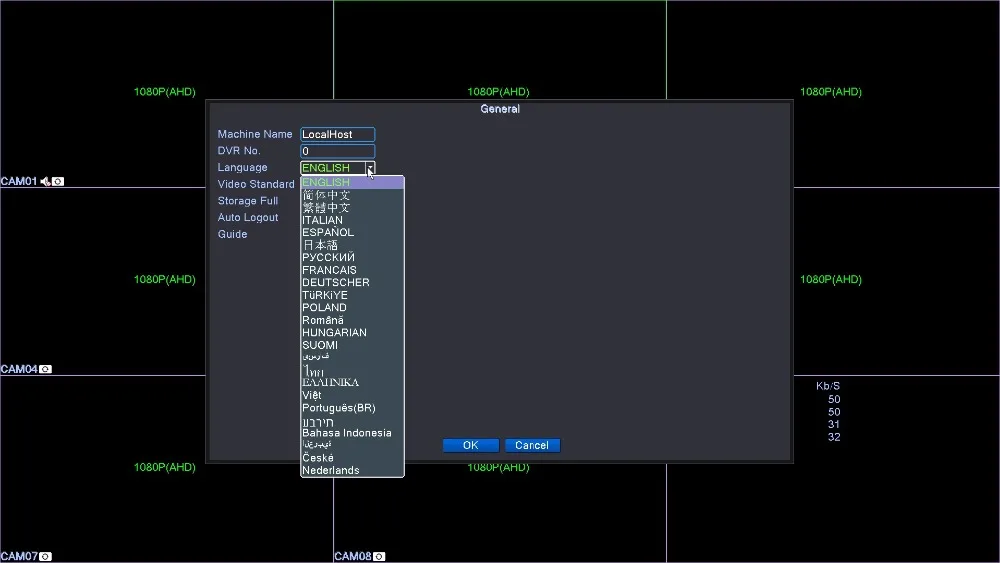Select Simplified Chinese language option
The width and height of the screenshot is (1000, 563).
(x=352, y=195)
